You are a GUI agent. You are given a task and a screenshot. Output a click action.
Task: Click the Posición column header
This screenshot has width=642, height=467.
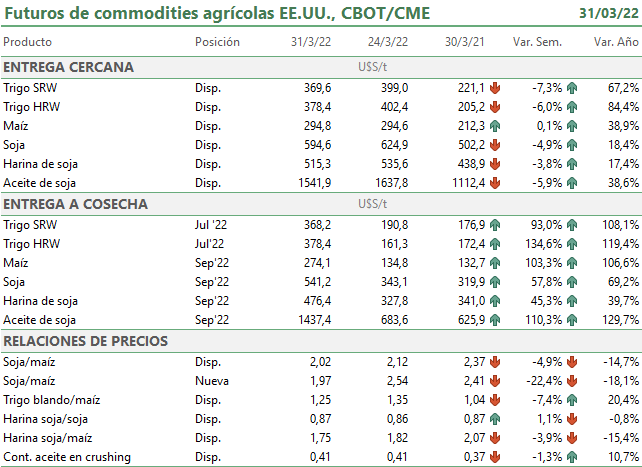pos(217,42)
